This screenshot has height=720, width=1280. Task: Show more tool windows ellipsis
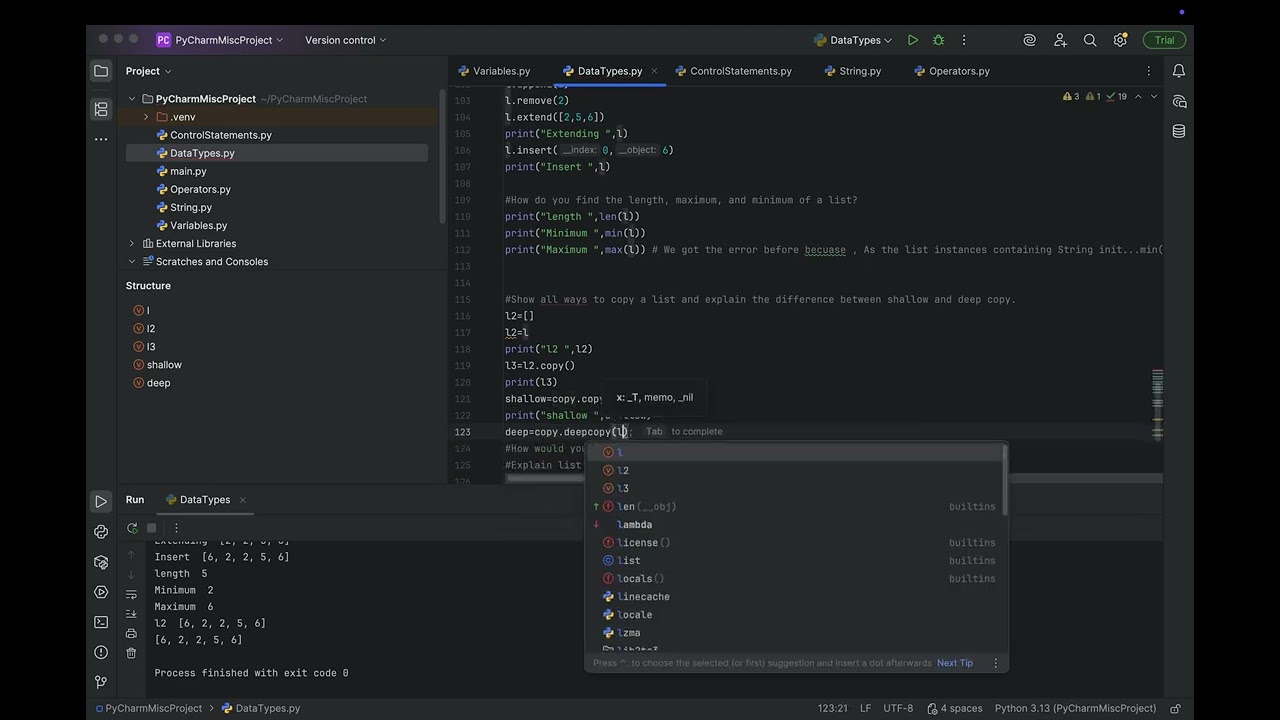101,139
